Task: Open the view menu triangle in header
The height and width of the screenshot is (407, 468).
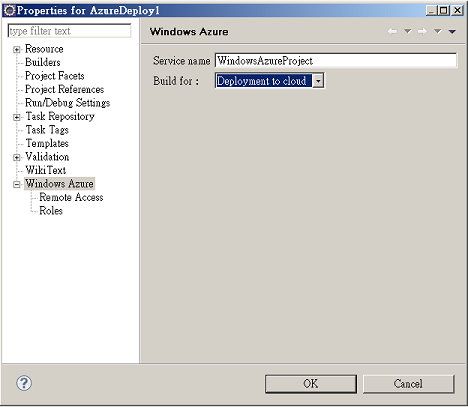Action: point(452,32)
